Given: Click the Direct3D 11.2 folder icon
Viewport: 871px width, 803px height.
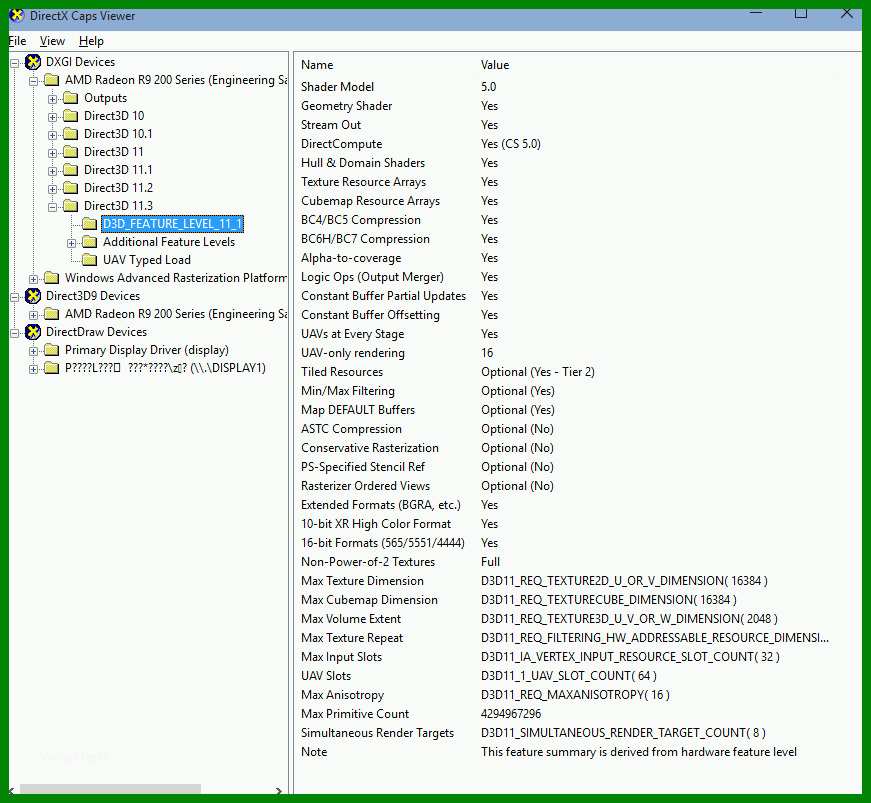Looking at the screenshot, I should click(x=71, y=188).
